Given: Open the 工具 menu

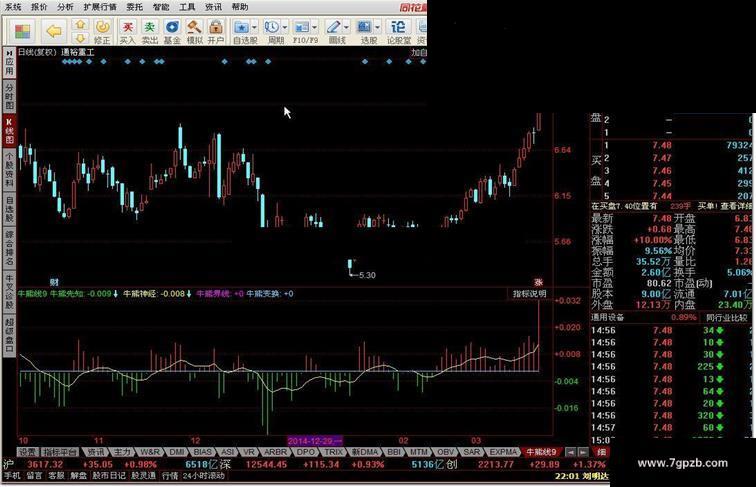Looking at the screenshot, I should point(187,7).
